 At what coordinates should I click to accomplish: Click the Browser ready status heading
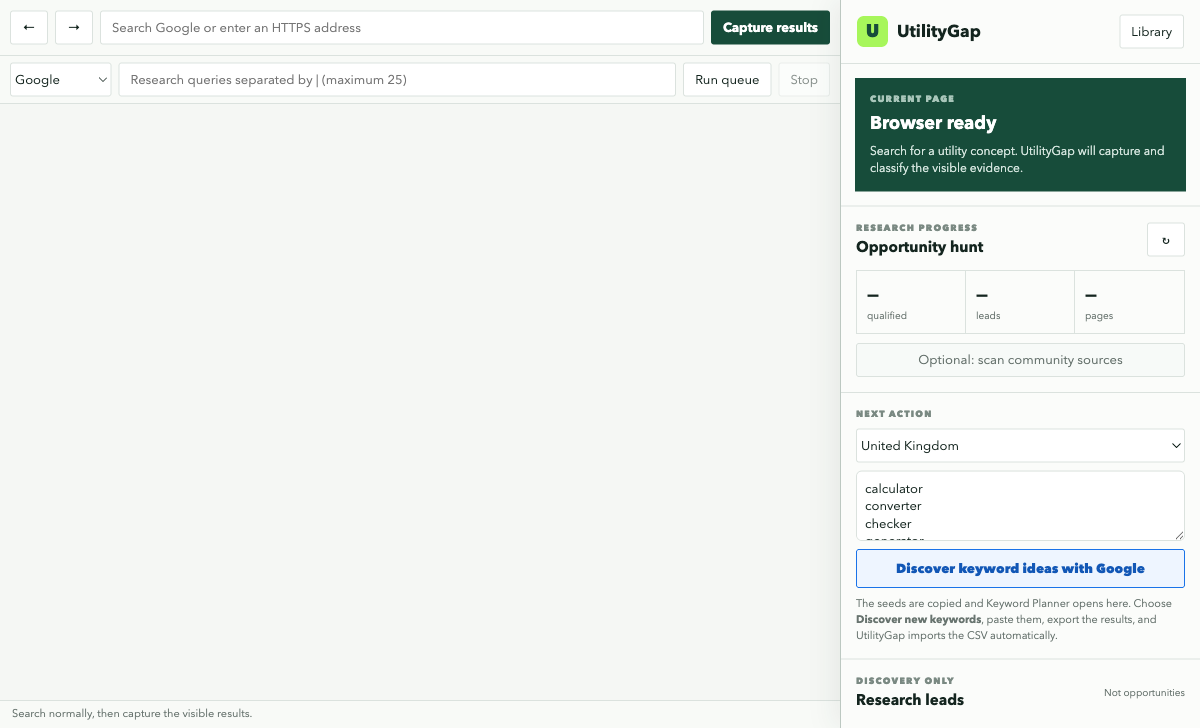click(933, 123)
